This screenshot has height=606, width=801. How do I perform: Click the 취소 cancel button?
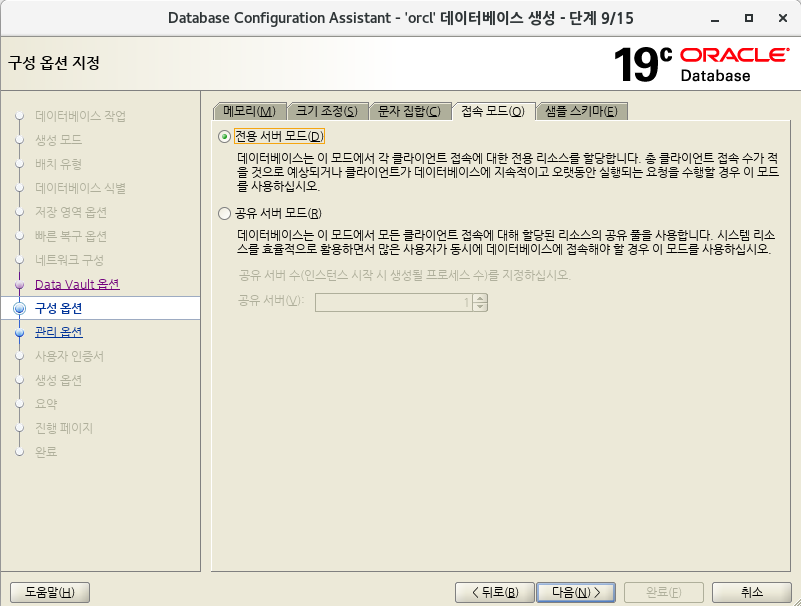tap(752, 592)
